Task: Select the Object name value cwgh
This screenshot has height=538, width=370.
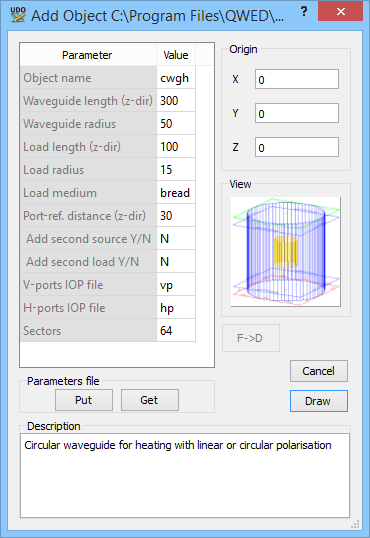Action: click(x=176, y=78)
